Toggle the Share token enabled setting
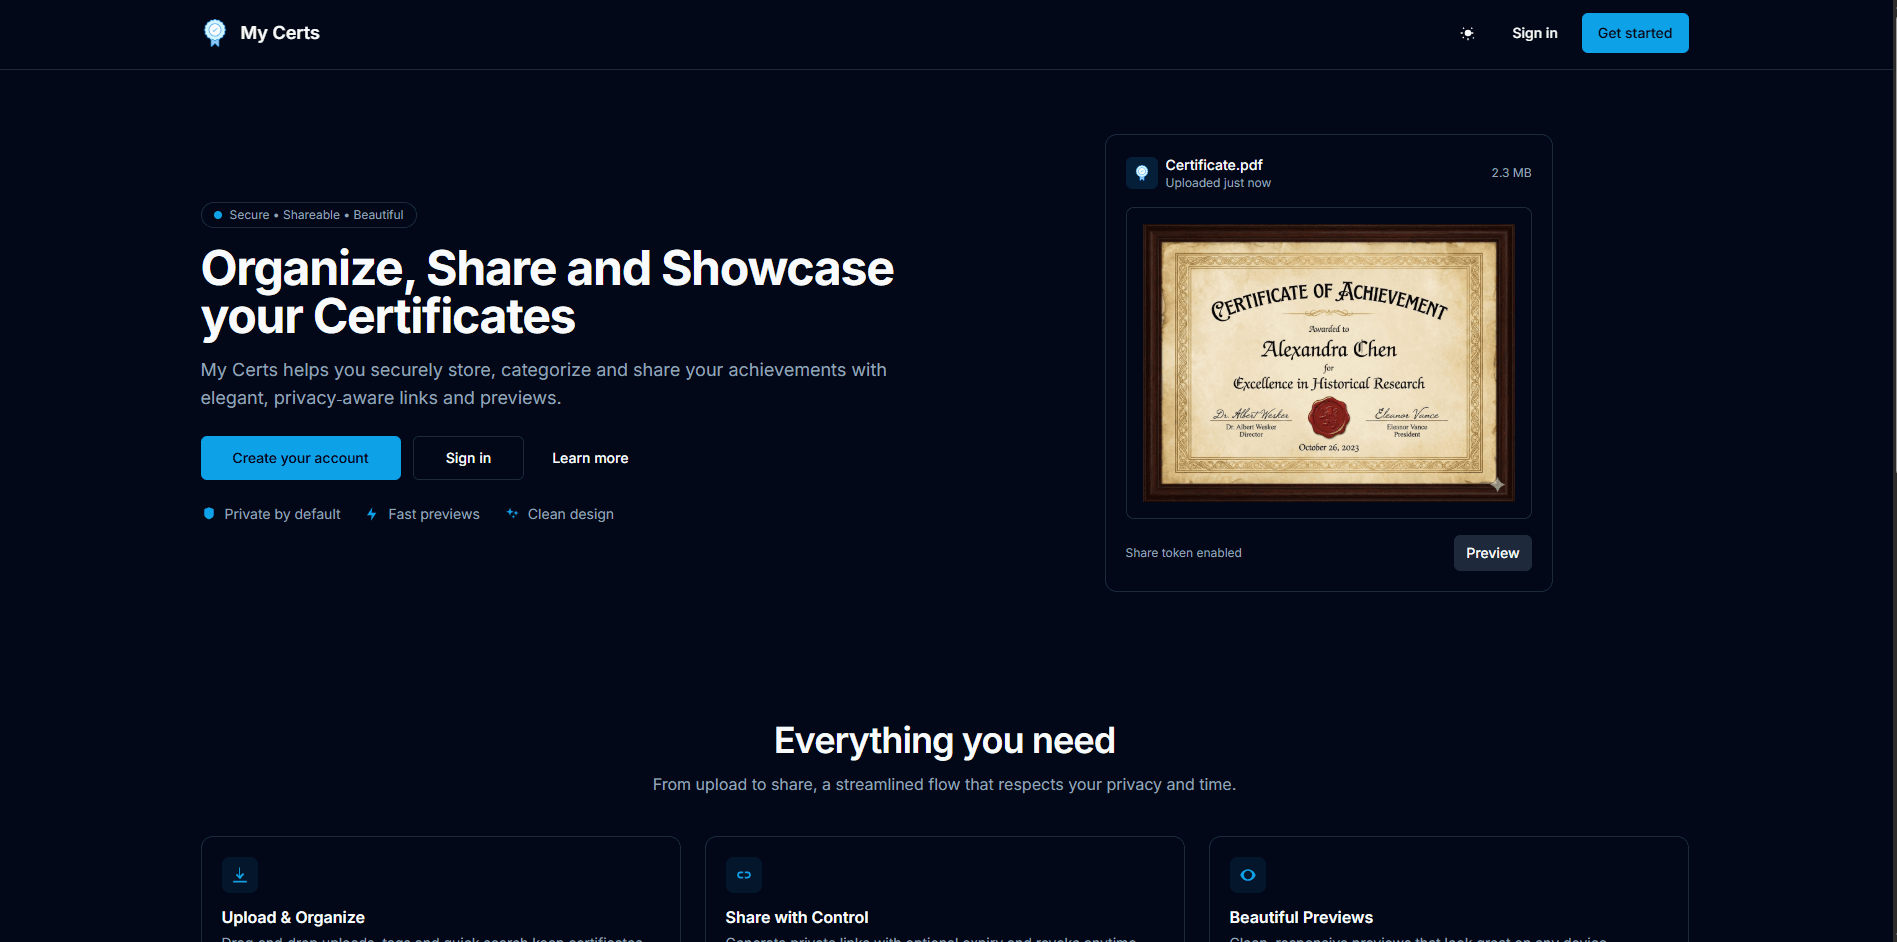The height and width of the screenshot is (942, 1897). [1183, 552]
